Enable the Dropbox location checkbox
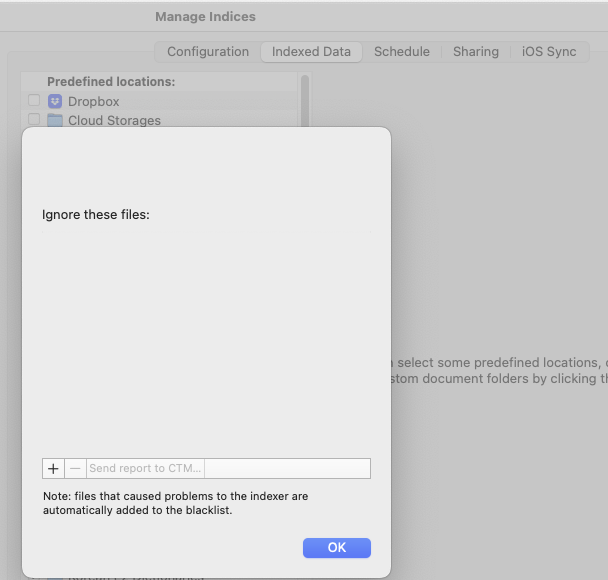Image resolution: width=608 pixels, height=580 pixels. pyautogui.click(x=34, y=101)
